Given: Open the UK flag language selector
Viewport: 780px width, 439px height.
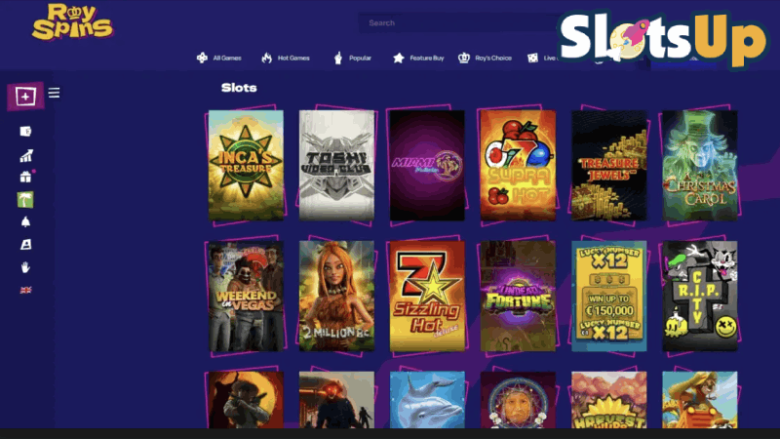Looking at the screenshot, I should click(25, 290).
